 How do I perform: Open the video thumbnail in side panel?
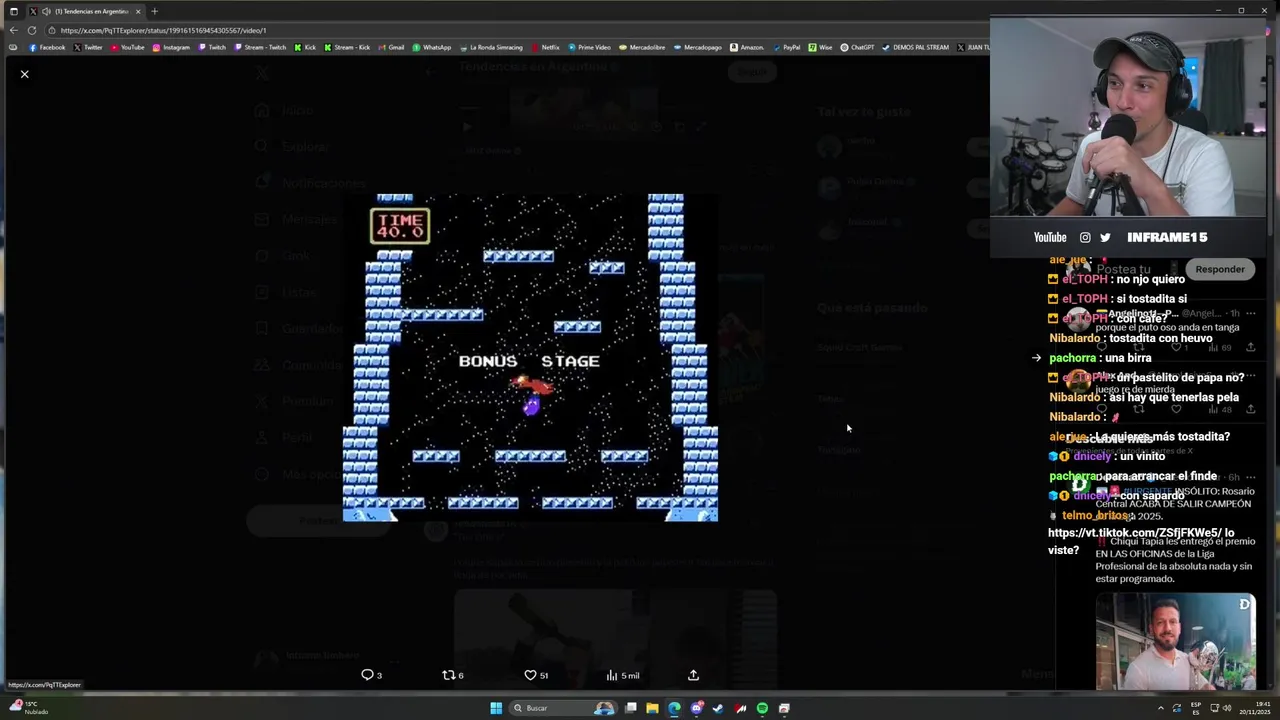click(x=1176, y=641)
